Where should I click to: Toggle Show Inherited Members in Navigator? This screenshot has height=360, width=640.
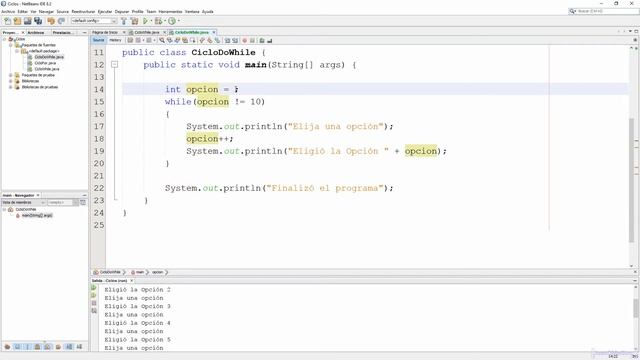[x=7, y=347]
